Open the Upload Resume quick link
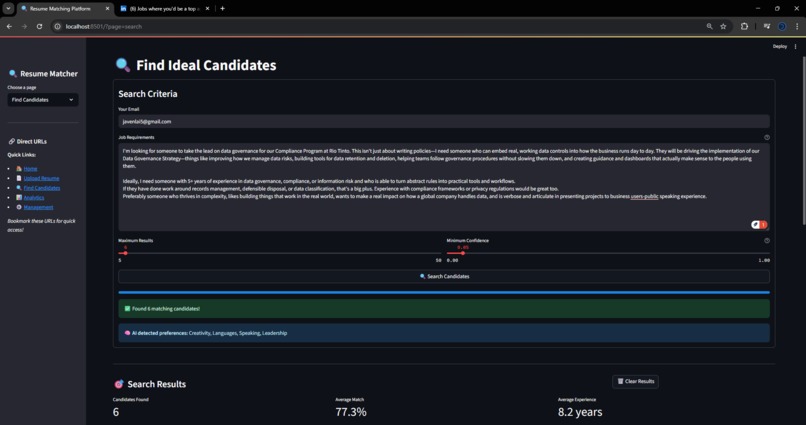Viewport: 806px width, 425px height. pos(41,178)
